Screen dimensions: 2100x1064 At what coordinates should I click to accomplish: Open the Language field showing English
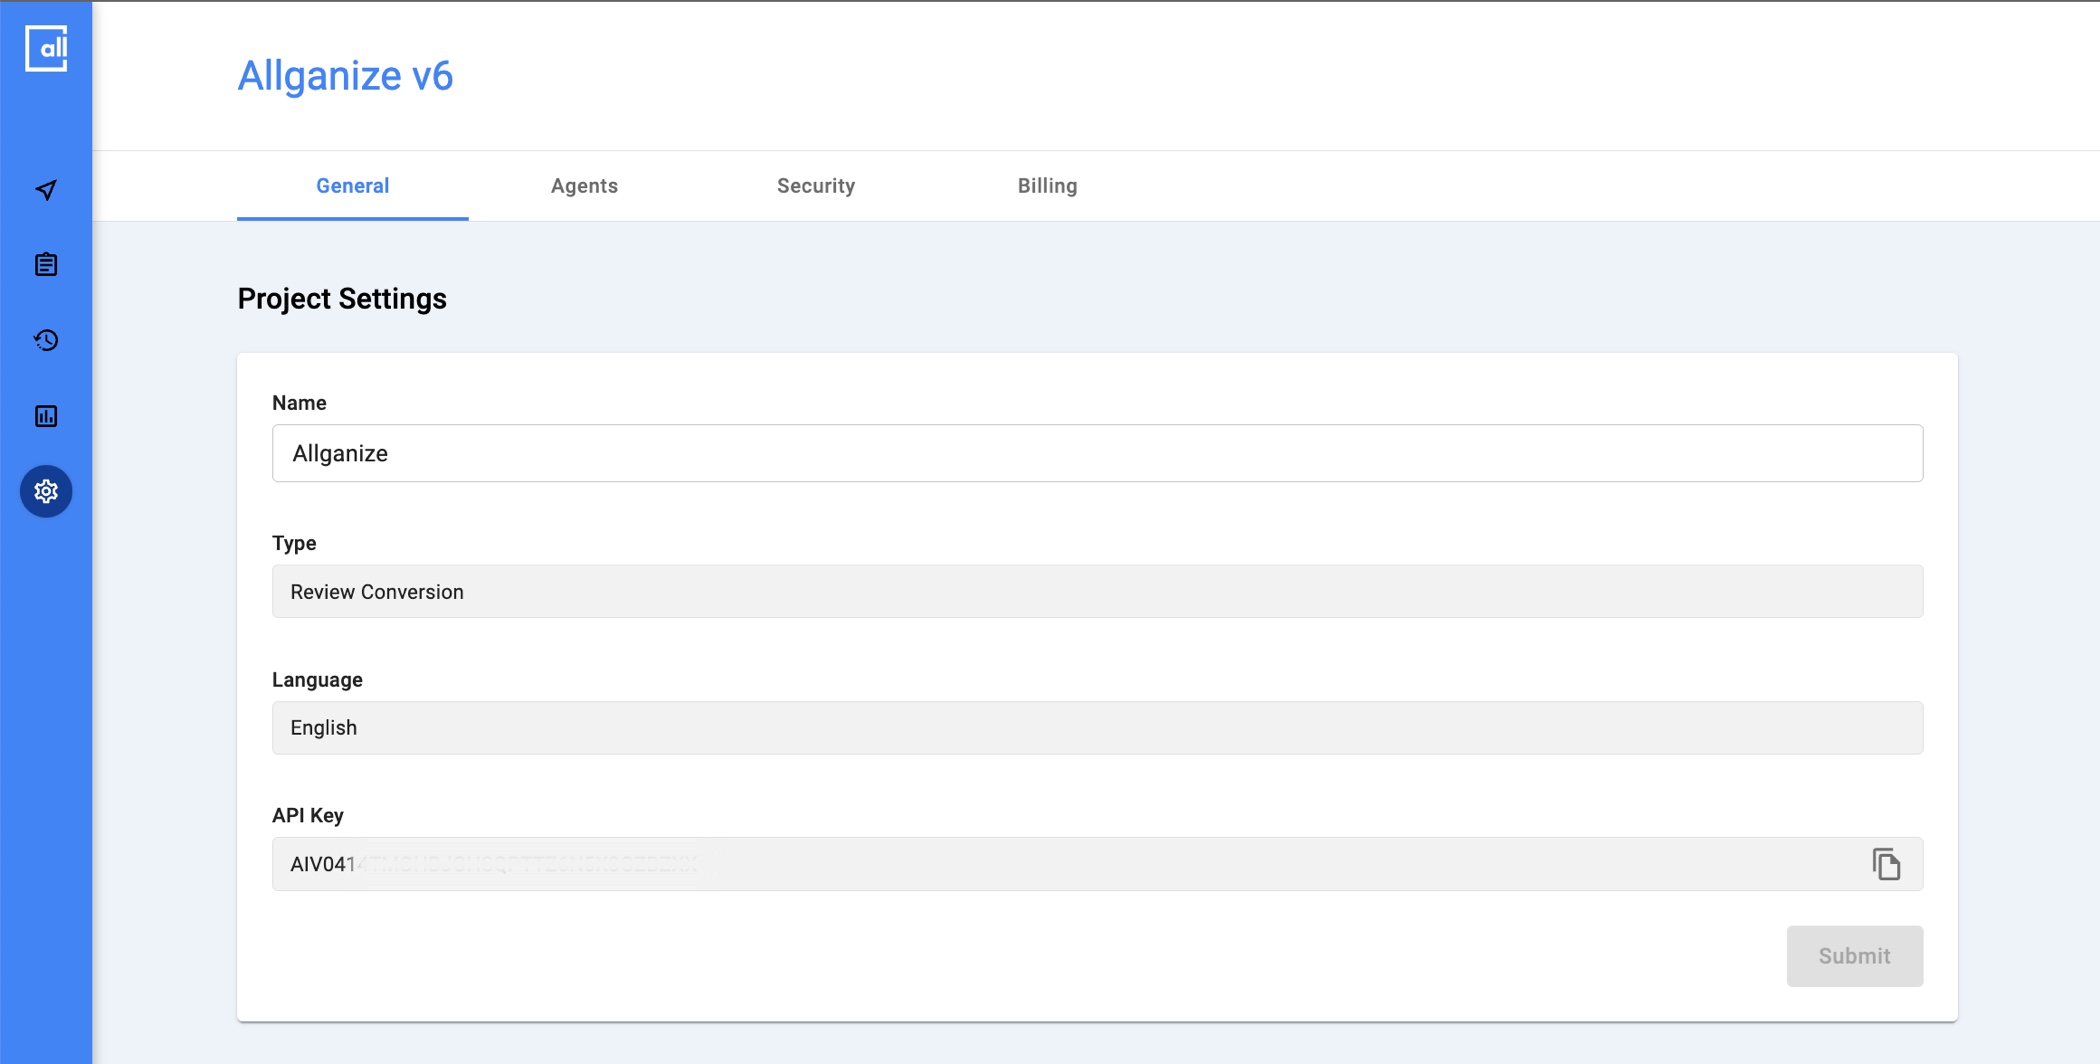(1096, 728)
